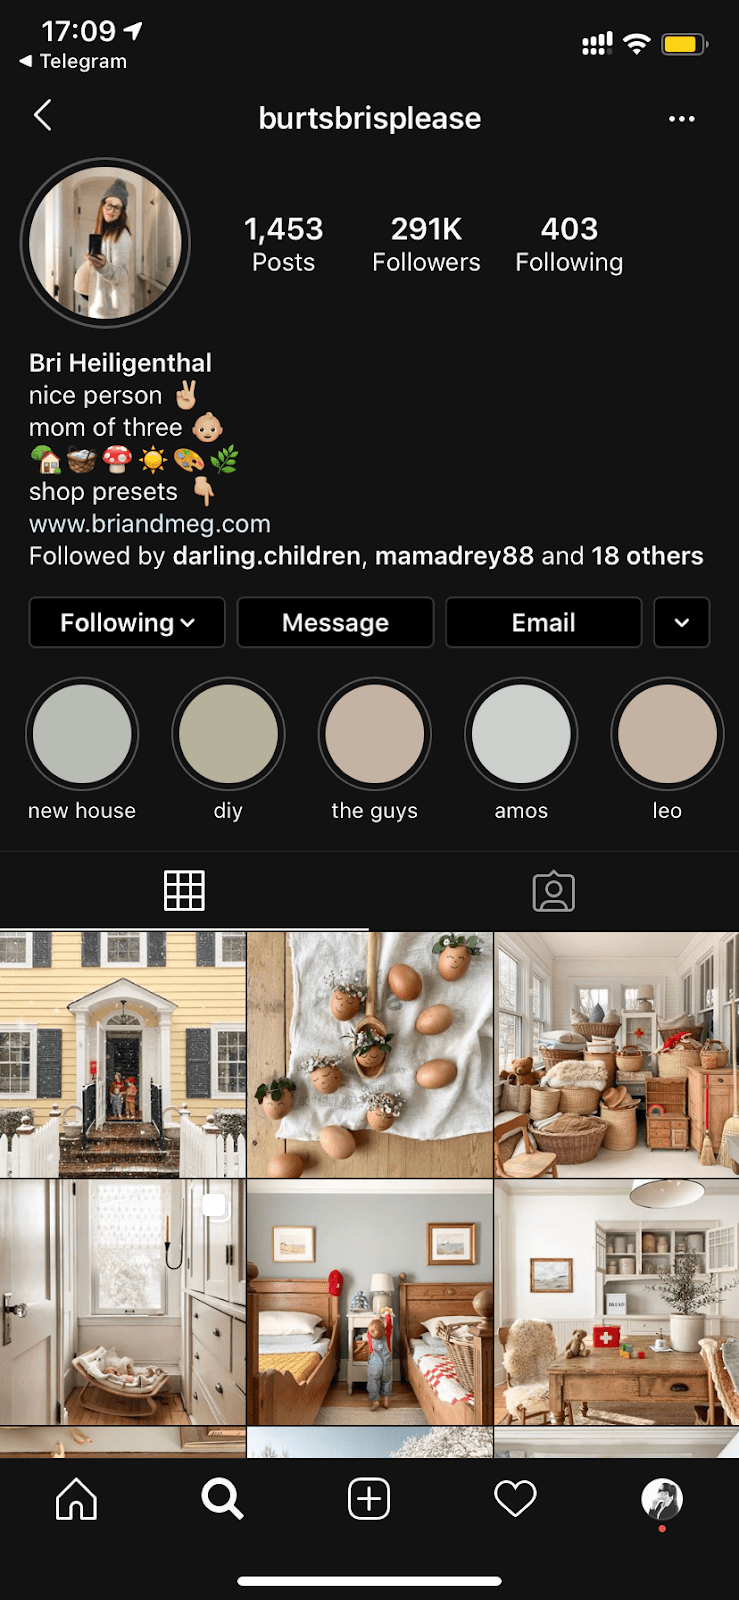The height and width of the screenshot is (1600, 739).
Task: Send a Message to this profile
Action: (x=335, y=623)
